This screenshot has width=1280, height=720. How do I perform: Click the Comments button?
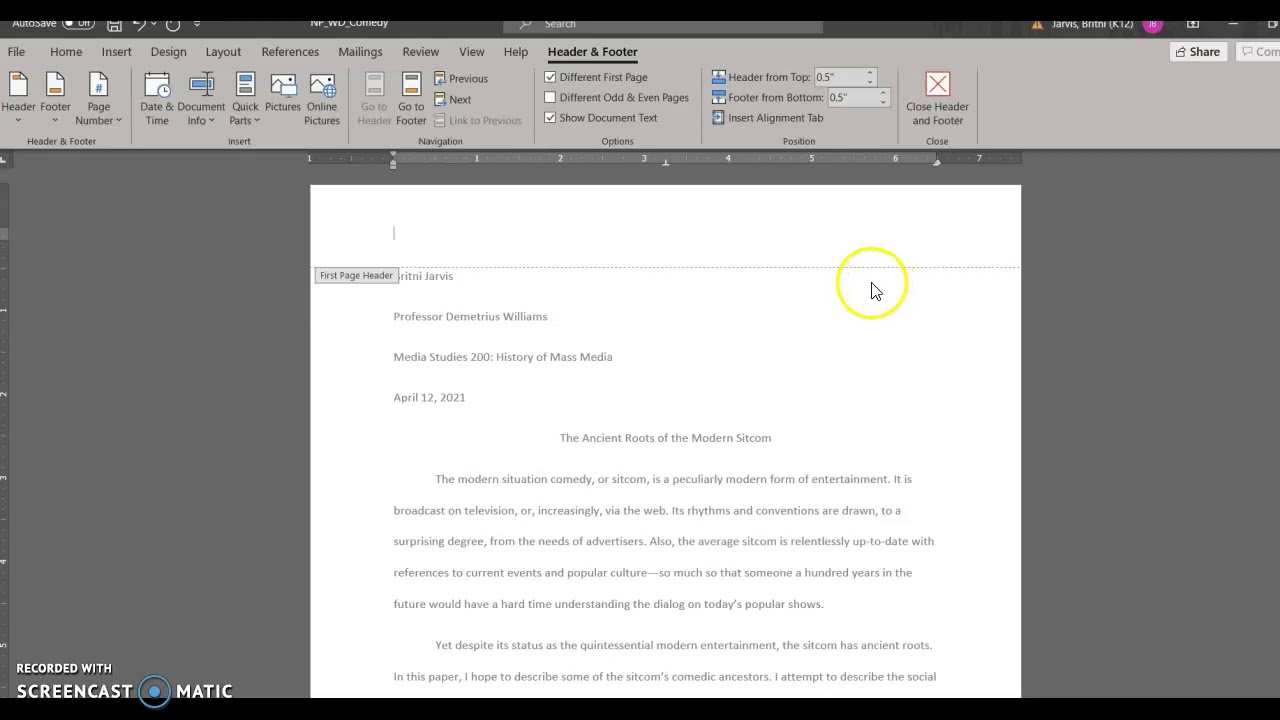(1260, 52)
